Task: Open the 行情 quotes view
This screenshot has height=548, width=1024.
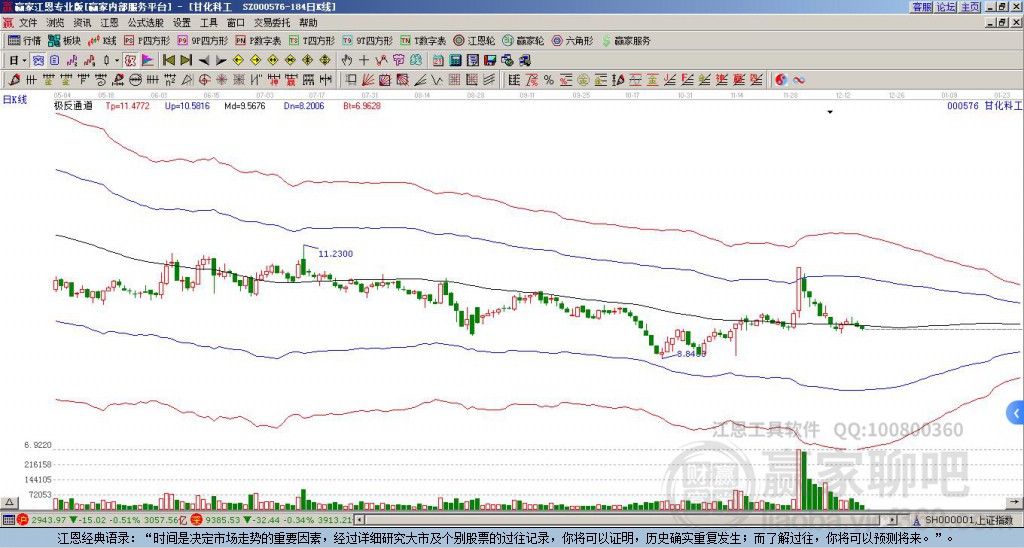Action: 24,41
